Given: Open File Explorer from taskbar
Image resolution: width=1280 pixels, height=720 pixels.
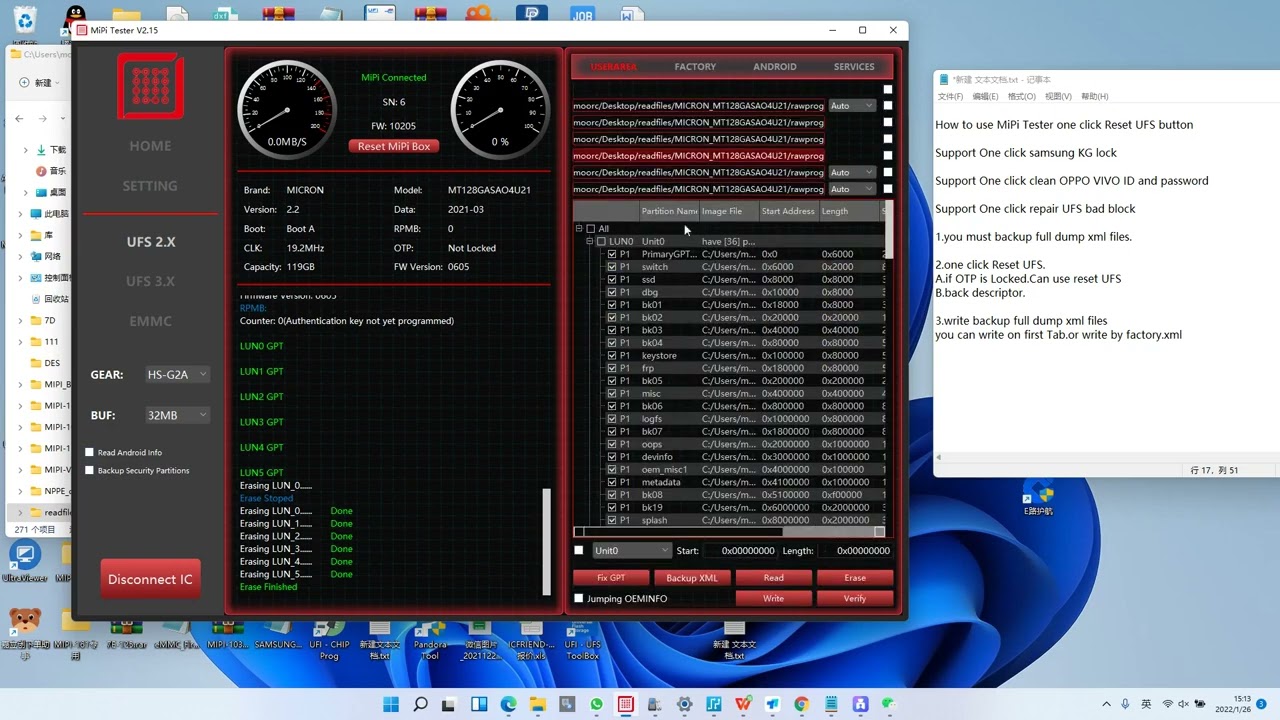Looking at the screenshot, I should pos(538,704).
